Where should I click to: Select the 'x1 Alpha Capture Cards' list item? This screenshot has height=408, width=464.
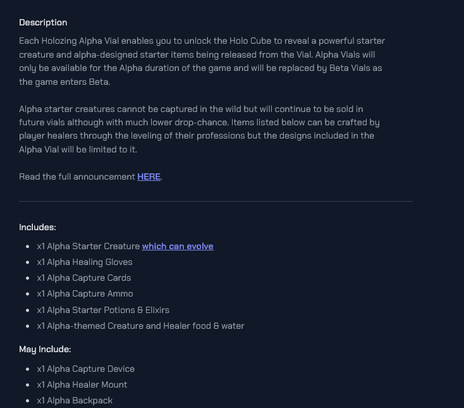tap(84, 278)
